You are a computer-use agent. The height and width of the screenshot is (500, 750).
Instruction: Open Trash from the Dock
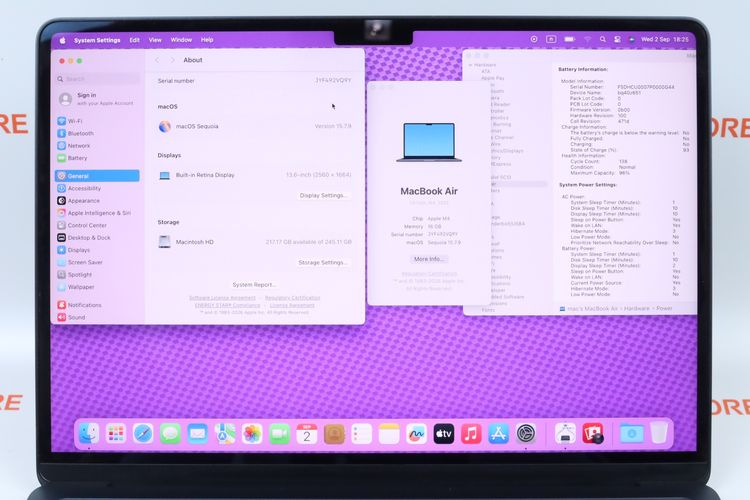tap(659, 433)
